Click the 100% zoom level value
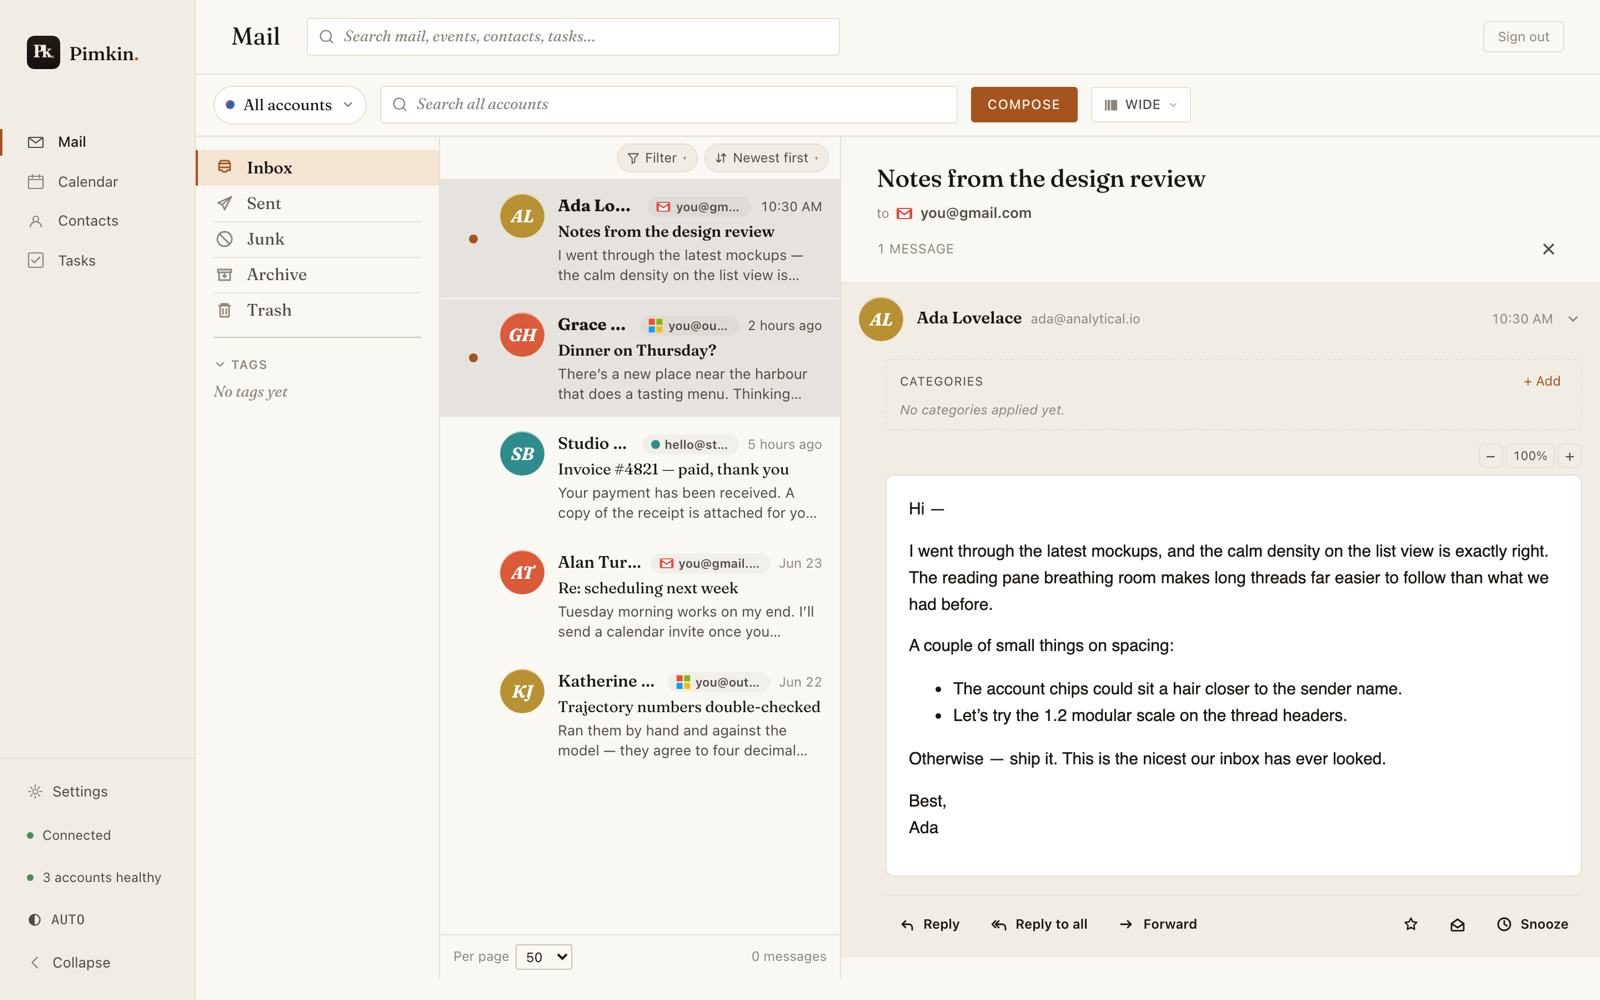The image size is (1600, 1000). [1530, 456]
